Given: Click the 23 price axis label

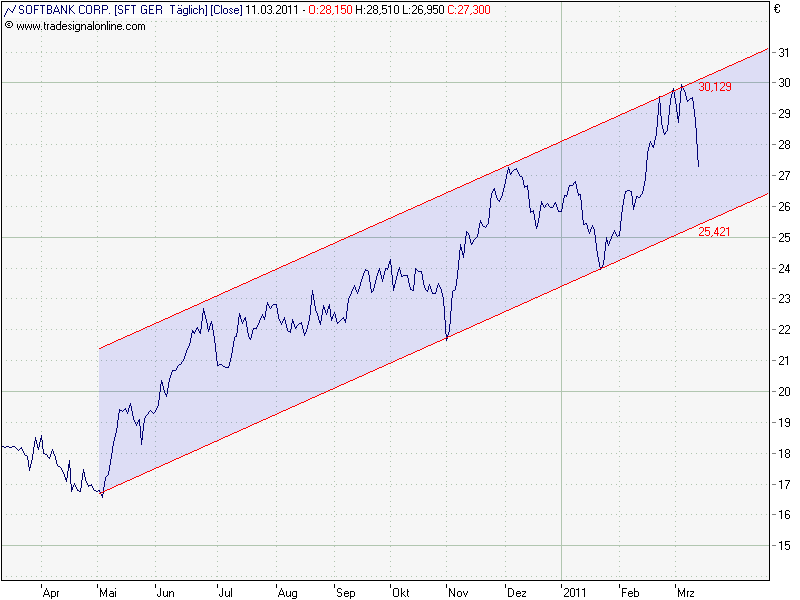Looking at the screenshot, I should coord(784,298).
